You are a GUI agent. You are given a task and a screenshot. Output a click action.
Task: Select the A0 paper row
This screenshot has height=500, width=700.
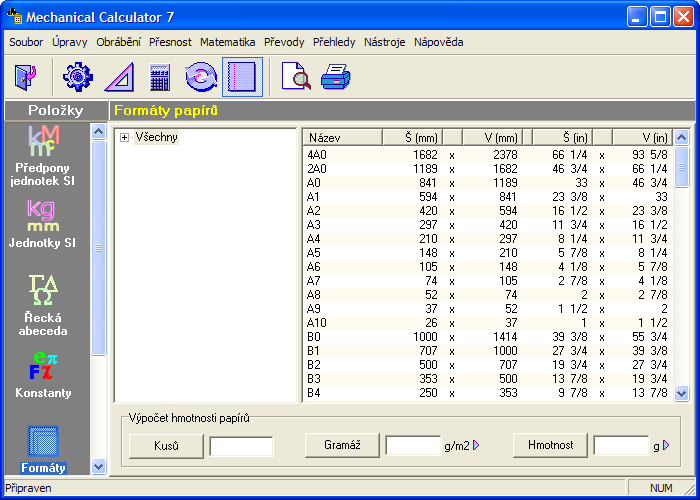click(x=488, y=183)
